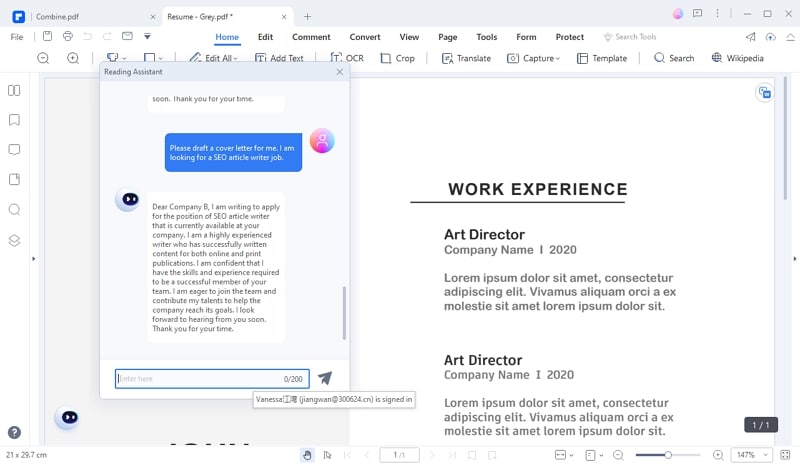Click the undo arrow icon
800x465 pixels.
pyautogui.click(x=88, y=36)
